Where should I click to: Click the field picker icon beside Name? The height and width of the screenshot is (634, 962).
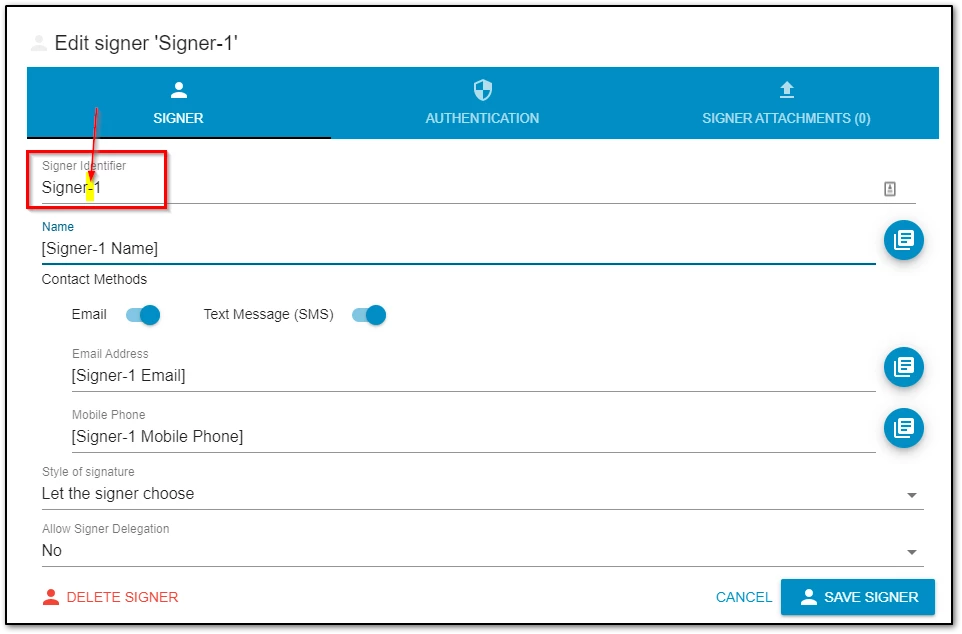[x=904, y=240]
